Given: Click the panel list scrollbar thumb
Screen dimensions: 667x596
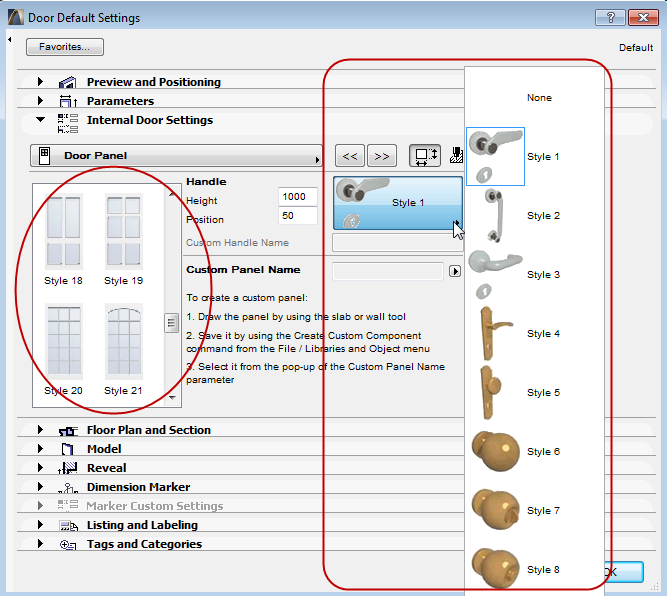Looking at the screenshot, I should 171,323.
